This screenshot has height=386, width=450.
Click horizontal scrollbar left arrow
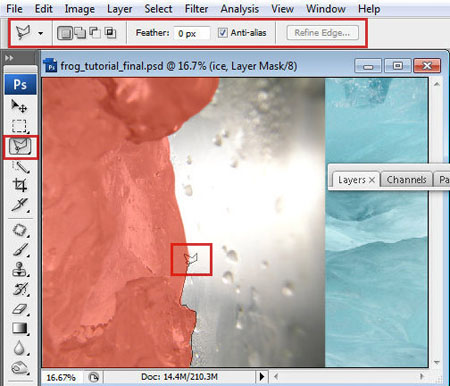pos(276,377)
